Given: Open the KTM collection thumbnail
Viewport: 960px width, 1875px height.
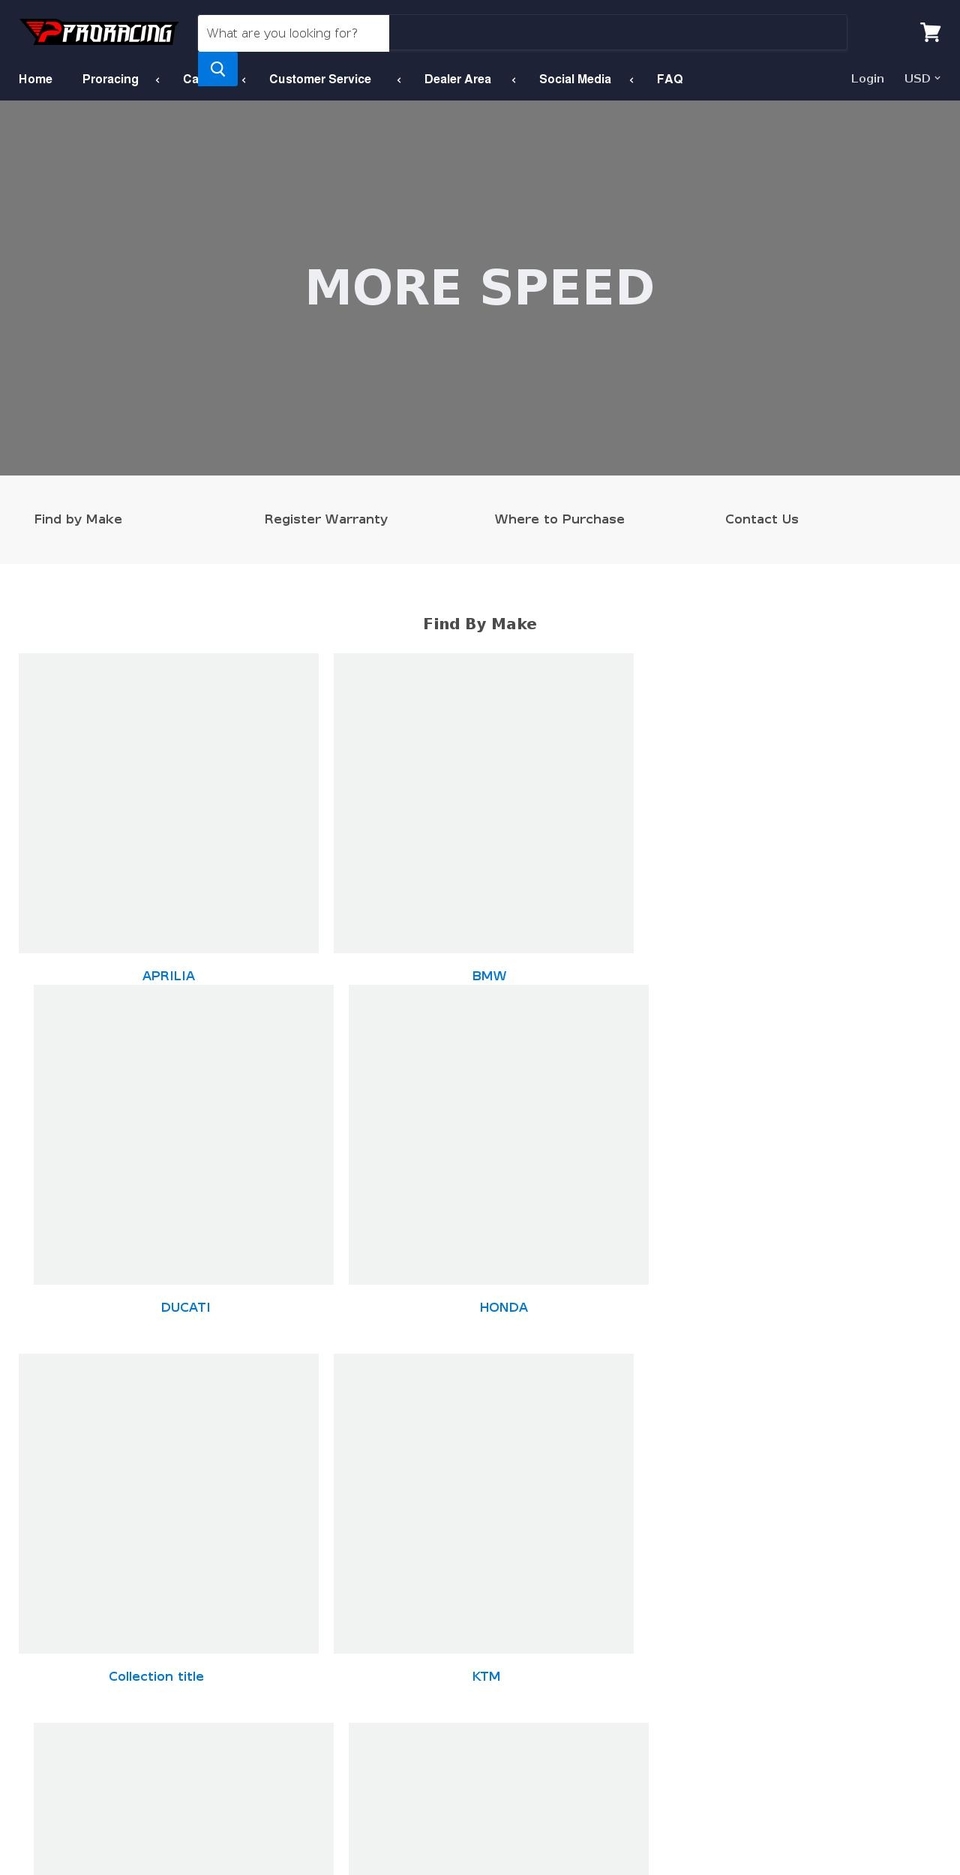Looking at the screenshot, I should (x=483, y=1503).
